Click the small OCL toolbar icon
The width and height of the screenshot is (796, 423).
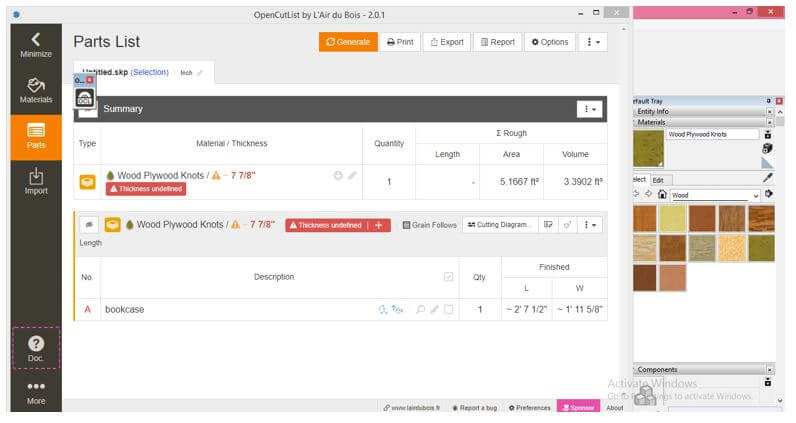coord(85,97)
